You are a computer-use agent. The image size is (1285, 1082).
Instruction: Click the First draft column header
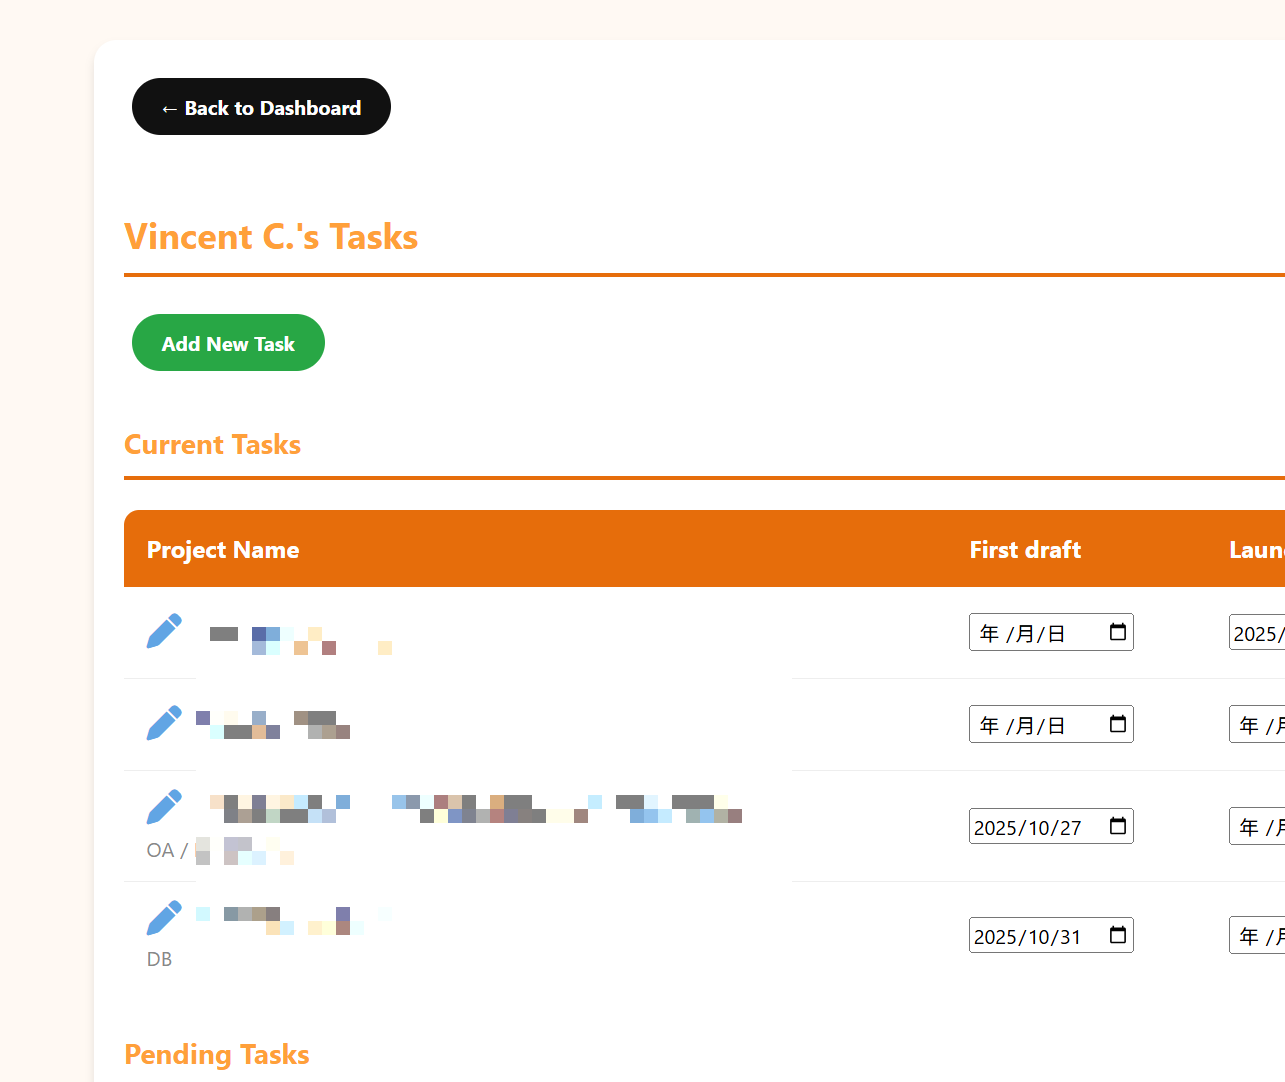click(x=1025, y=549)
